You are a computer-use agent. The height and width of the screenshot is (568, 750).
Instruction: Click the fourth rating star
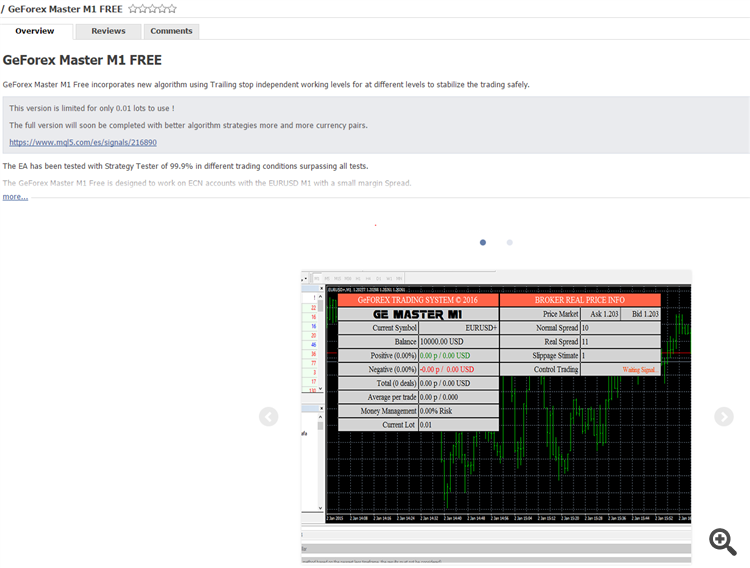(162, 9)
